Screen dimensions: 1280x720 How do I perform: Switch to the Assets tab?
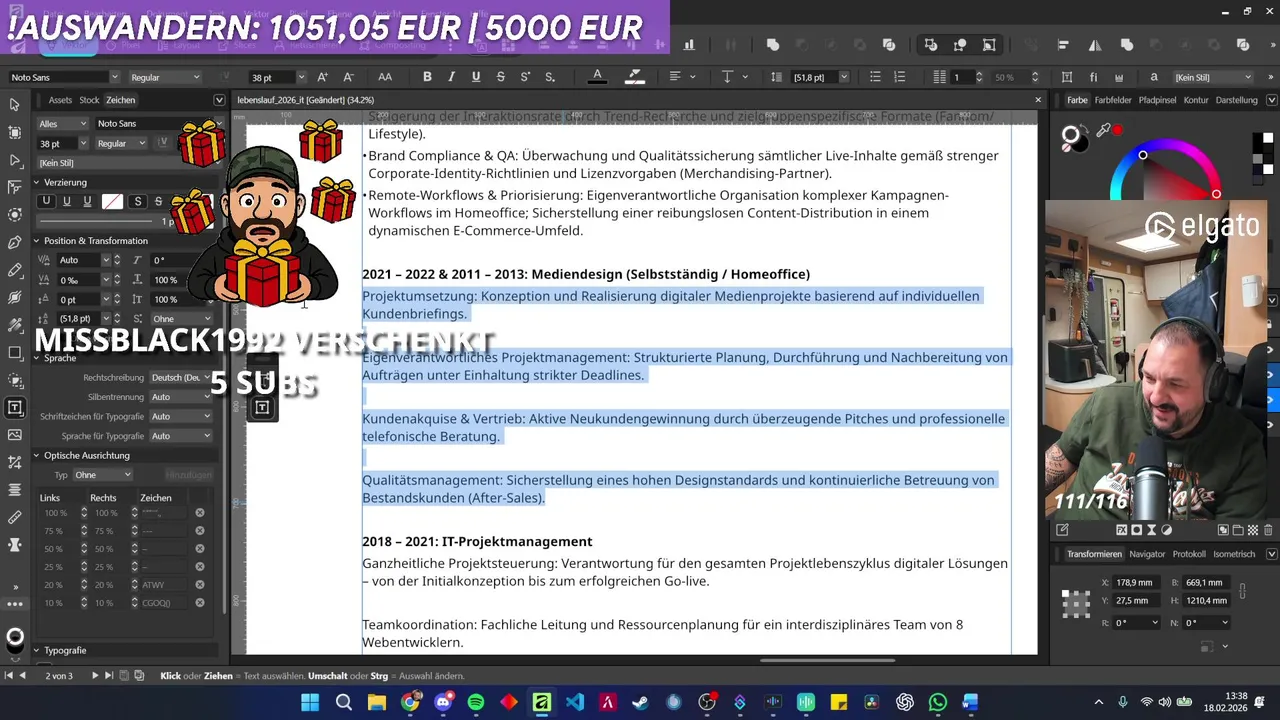[x=60, y=100]
